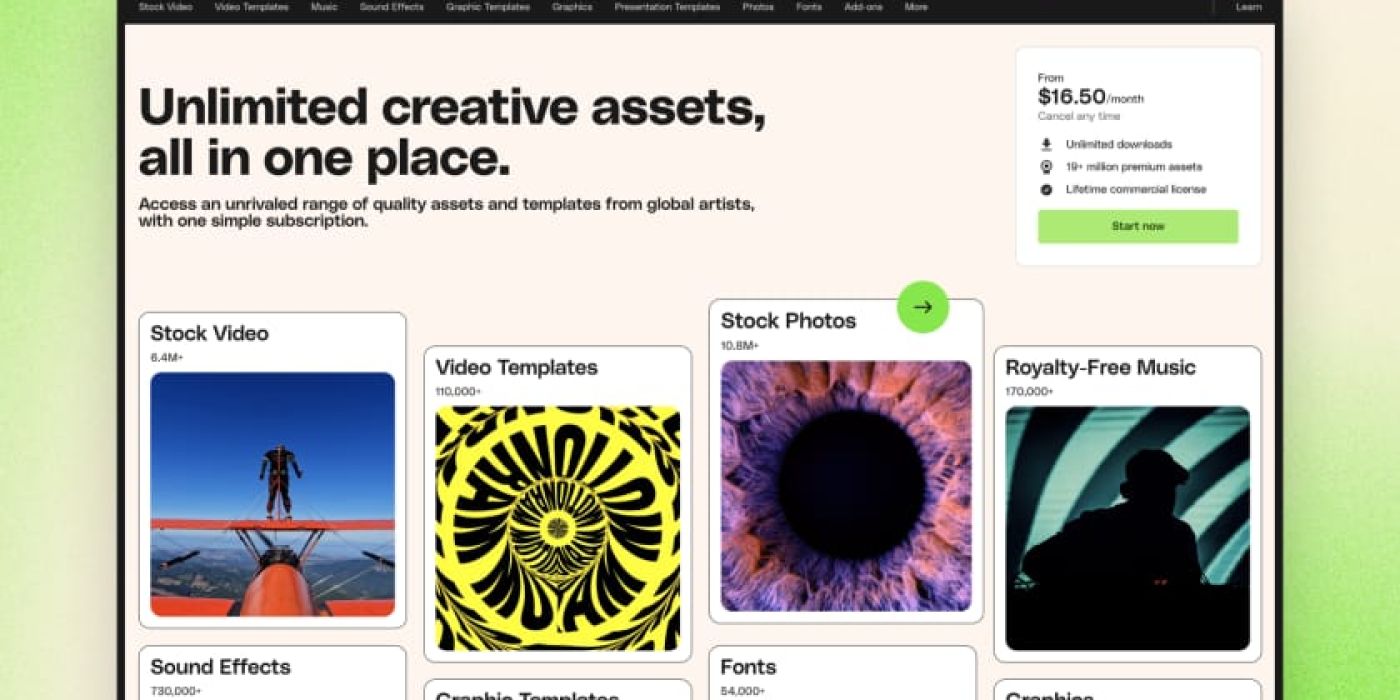Image resolution: width=1400 pixels, height=700 pixels.
Task: Expand the More menu in the navigation
Action: (x=916, y=7)
